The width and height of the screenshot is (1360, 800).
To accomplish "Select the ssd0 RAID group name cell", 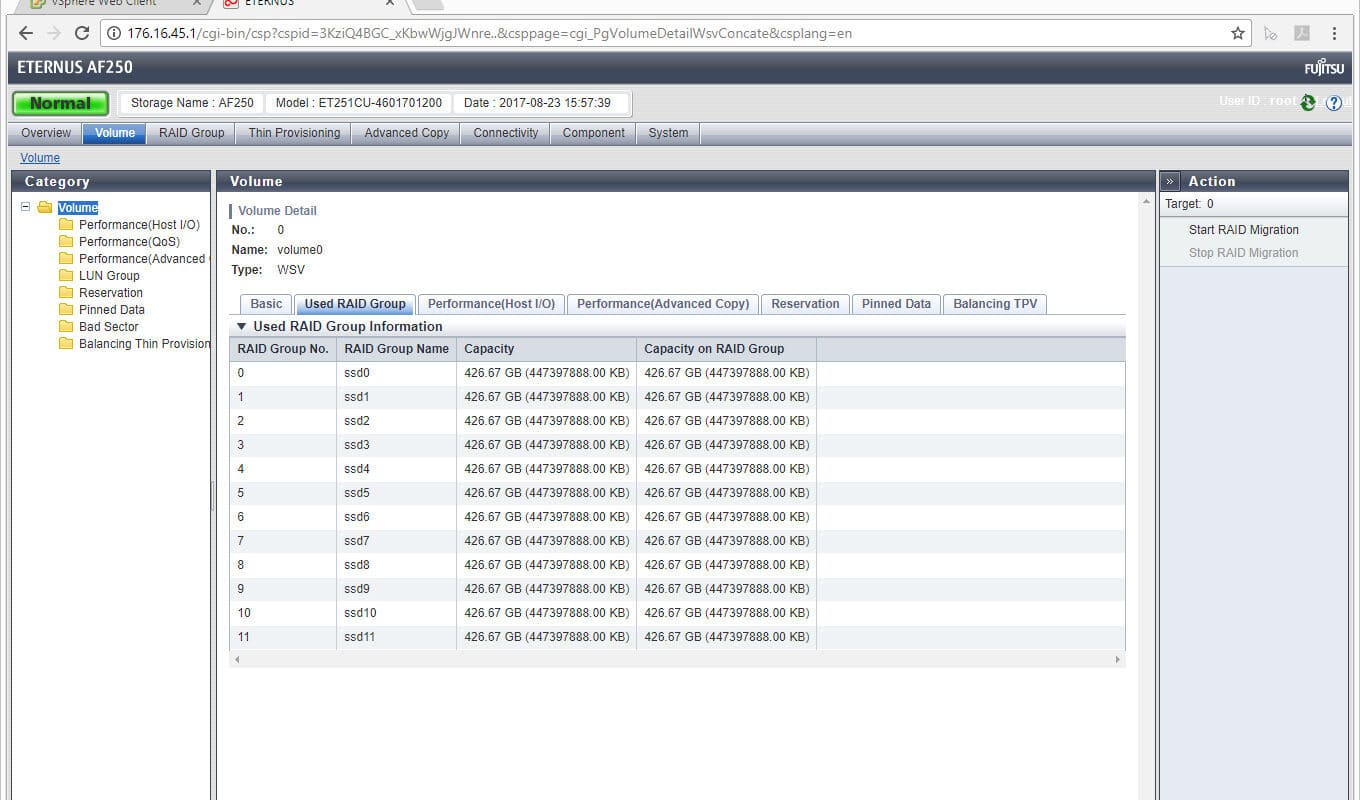I will 396,373.
